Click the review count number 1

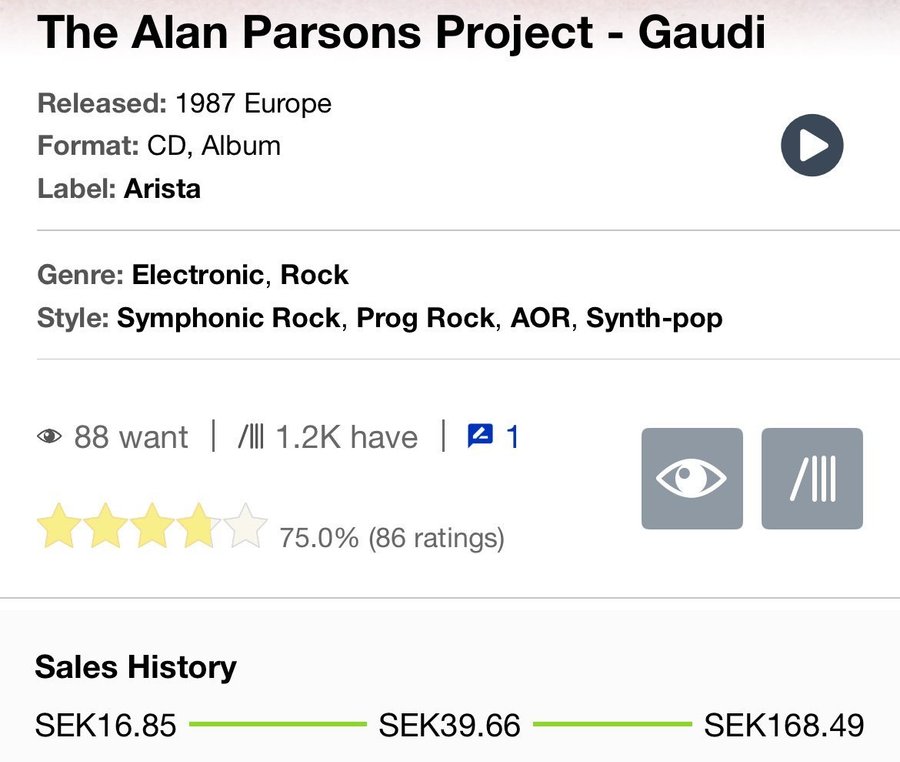pyautogui.click(x=512, y=437)
